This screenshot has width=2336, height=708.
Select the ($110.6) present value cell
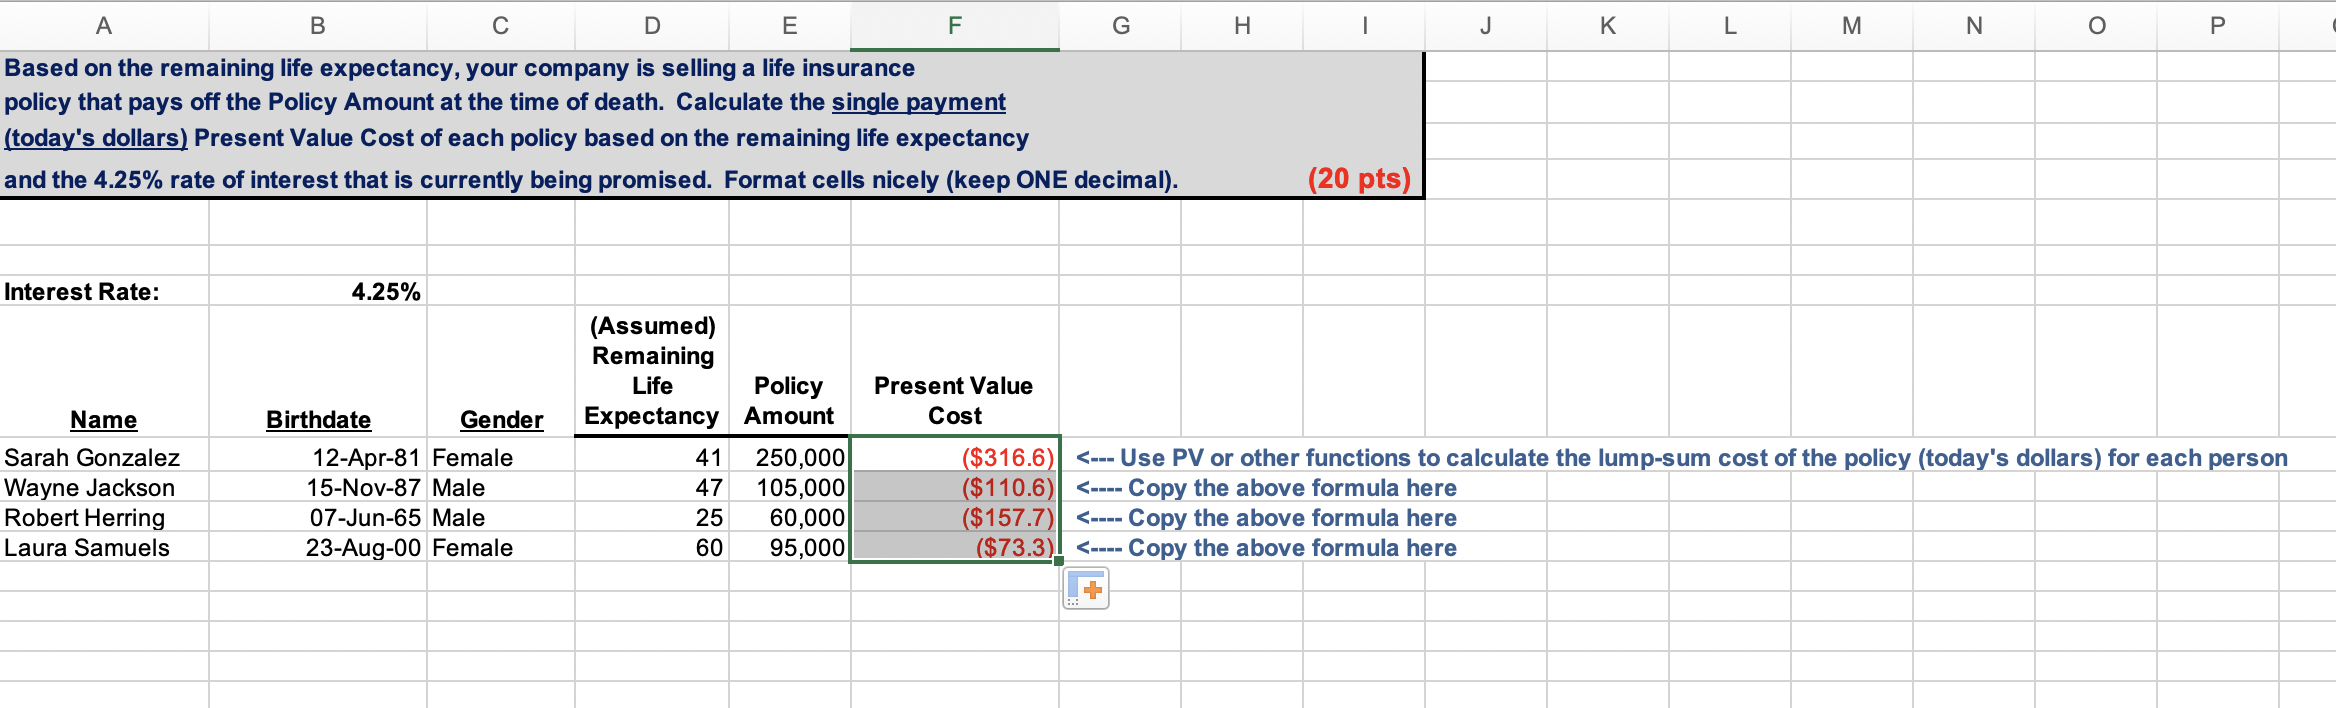pyautogui.click(x=955, y=487)
